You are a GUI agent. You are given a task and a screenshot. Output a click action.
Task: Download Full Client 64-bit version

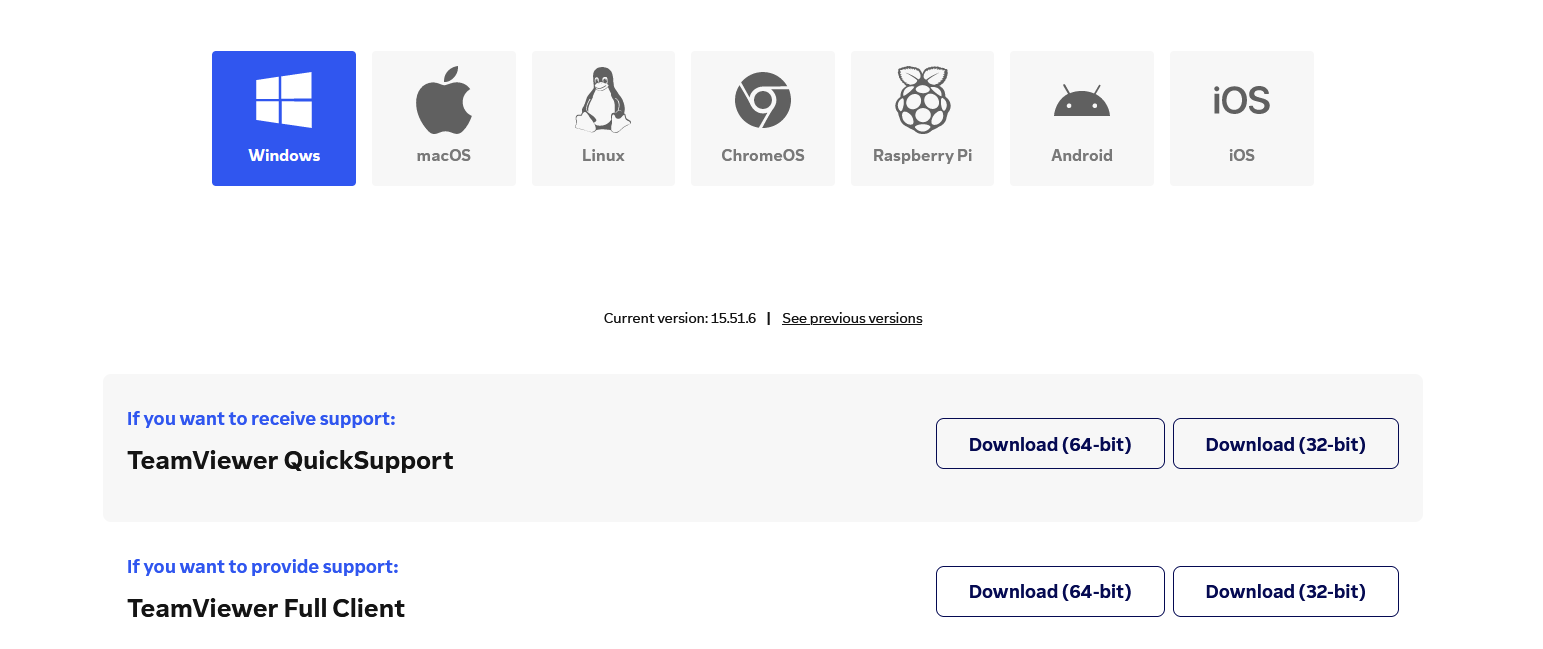(1050, 592)
